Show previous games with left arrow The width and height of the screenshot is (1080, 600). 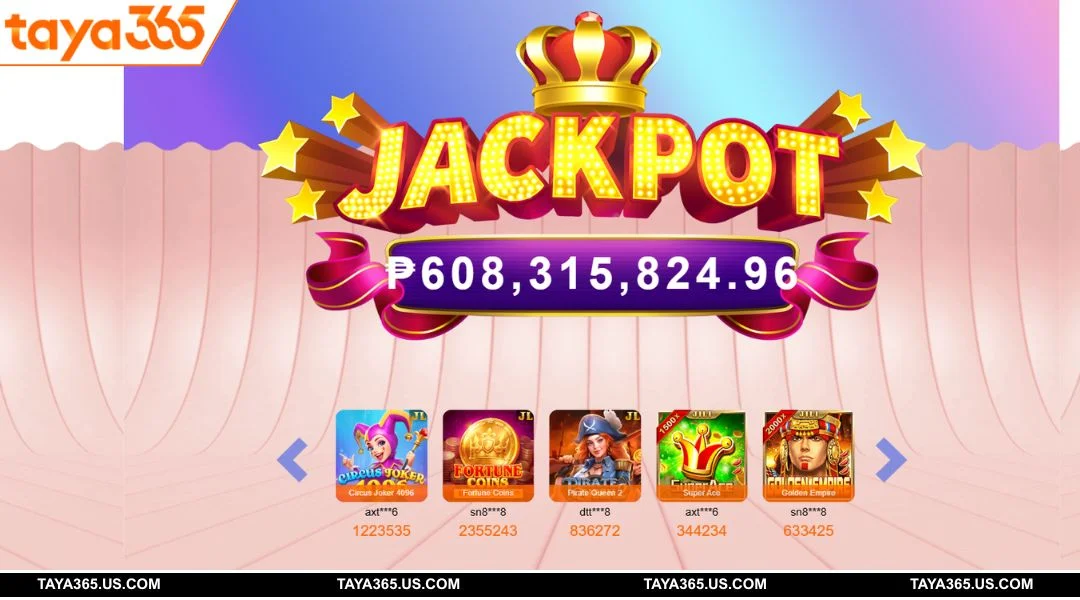(293, 459)
